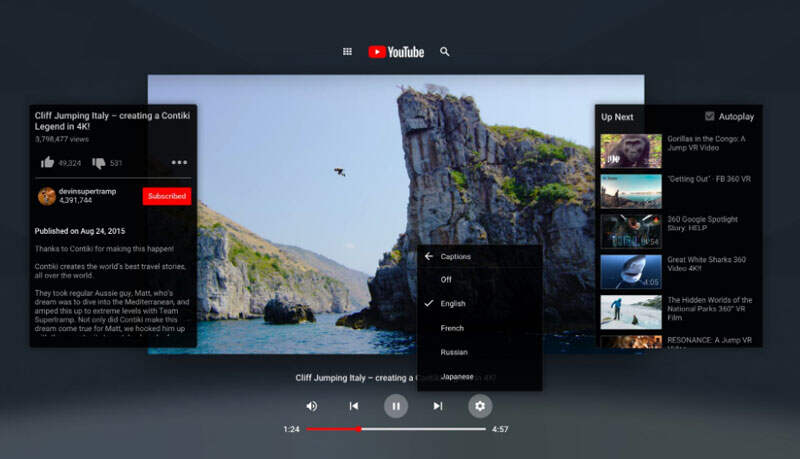This screenshot has width=800, height=459.
Task: Go back from the Captions menu
Action: (x=429, y=257)
